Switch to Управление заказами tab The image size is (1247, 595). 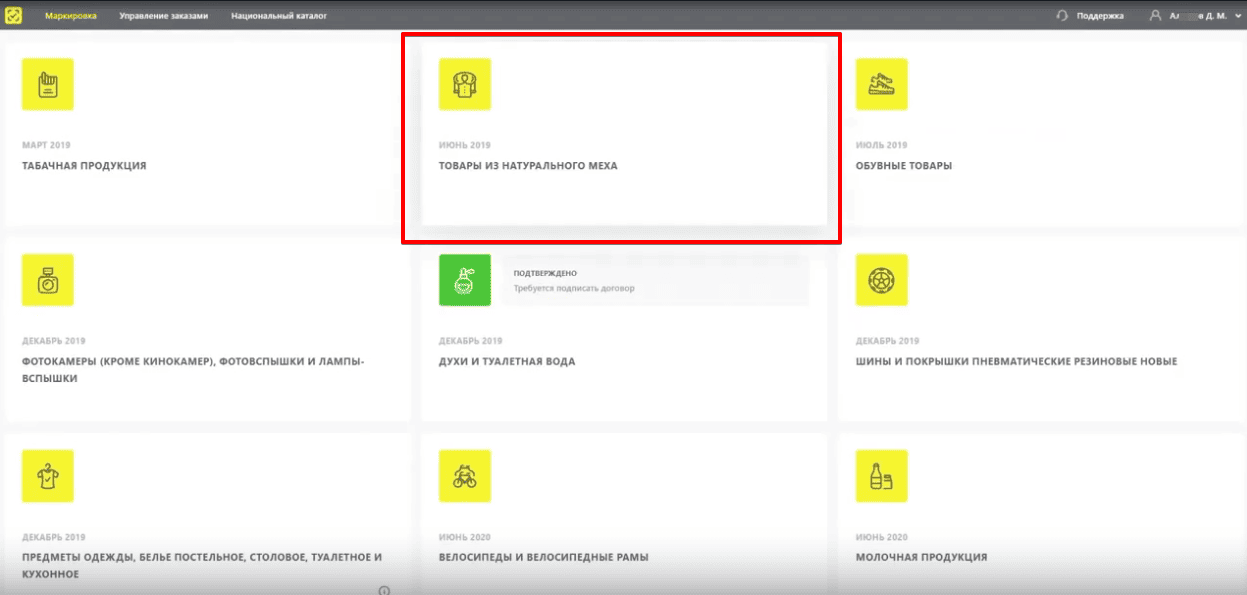point(163,16)
